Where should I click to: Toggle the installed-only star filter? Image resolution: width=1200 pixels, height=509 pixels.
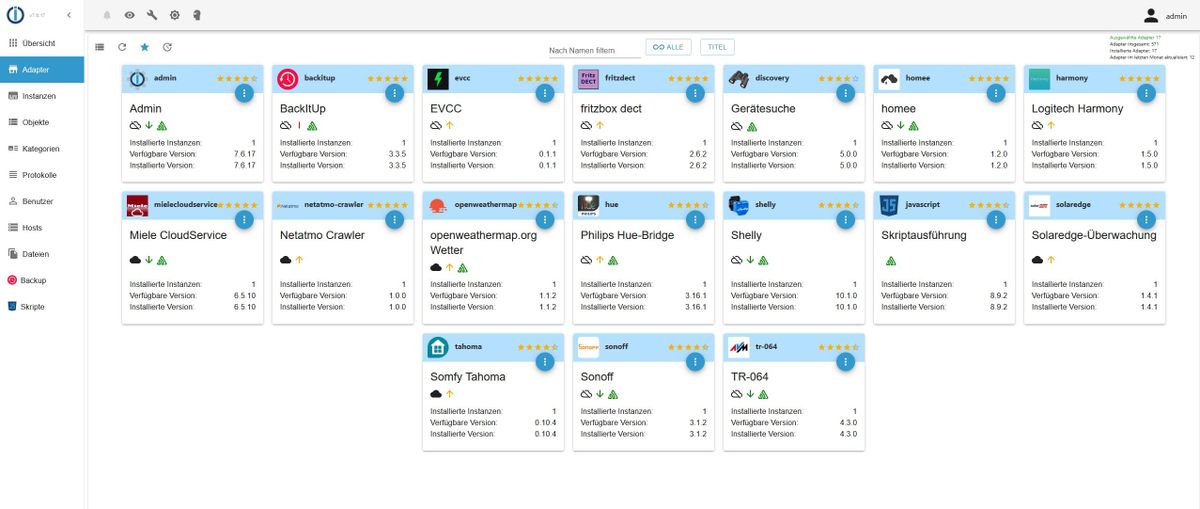tap(145, 47)
